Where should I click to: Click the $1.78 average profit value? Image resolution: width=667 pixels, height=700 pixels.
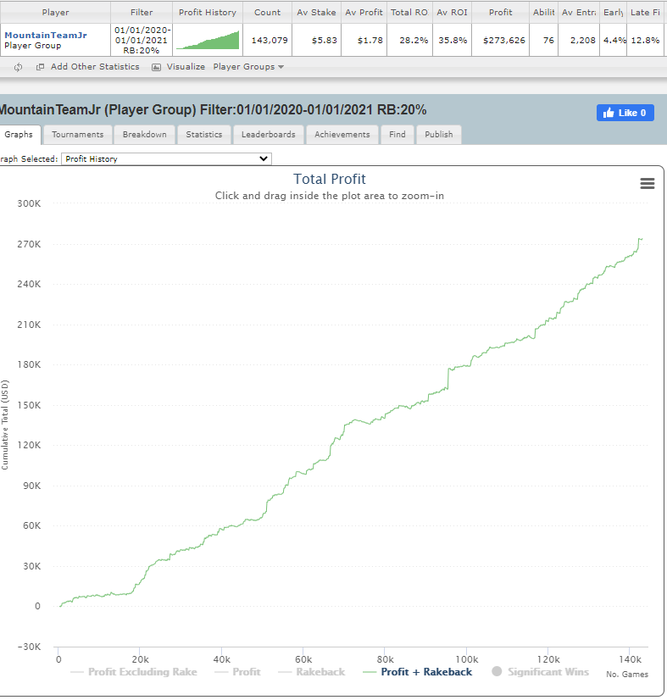point(370,40)
